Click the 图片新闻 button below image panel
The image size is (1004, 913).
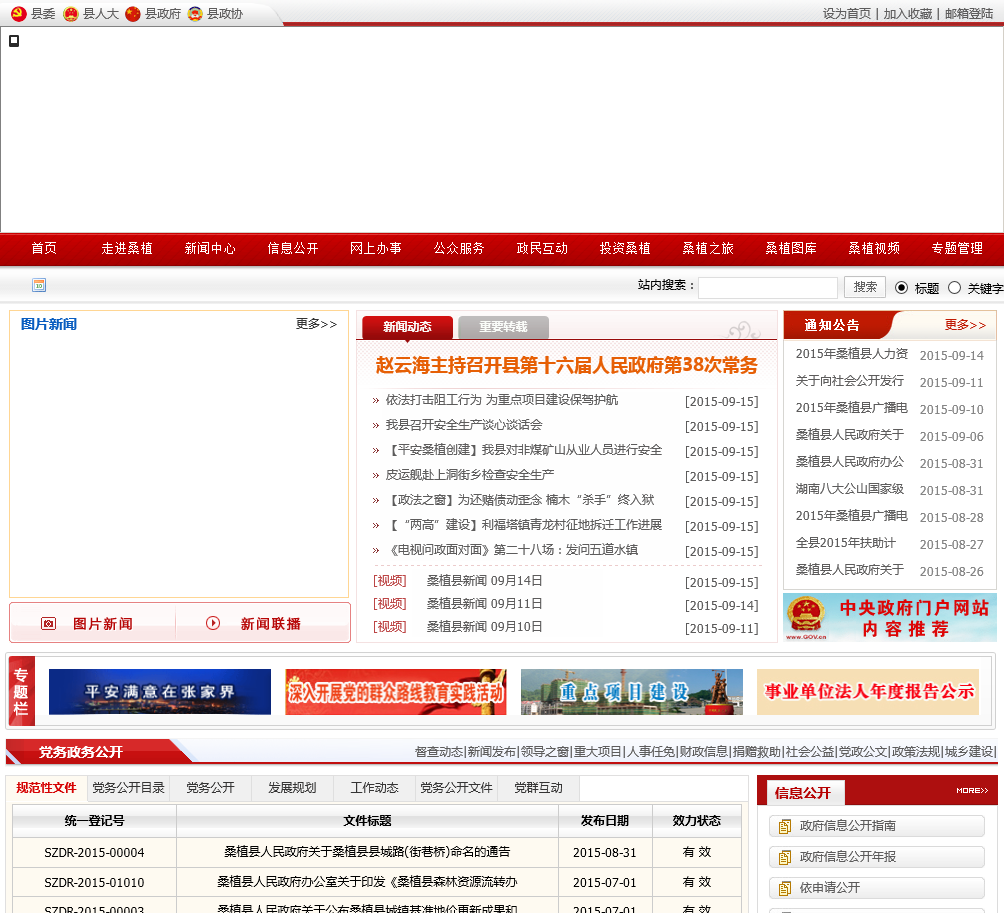(93, 624)
